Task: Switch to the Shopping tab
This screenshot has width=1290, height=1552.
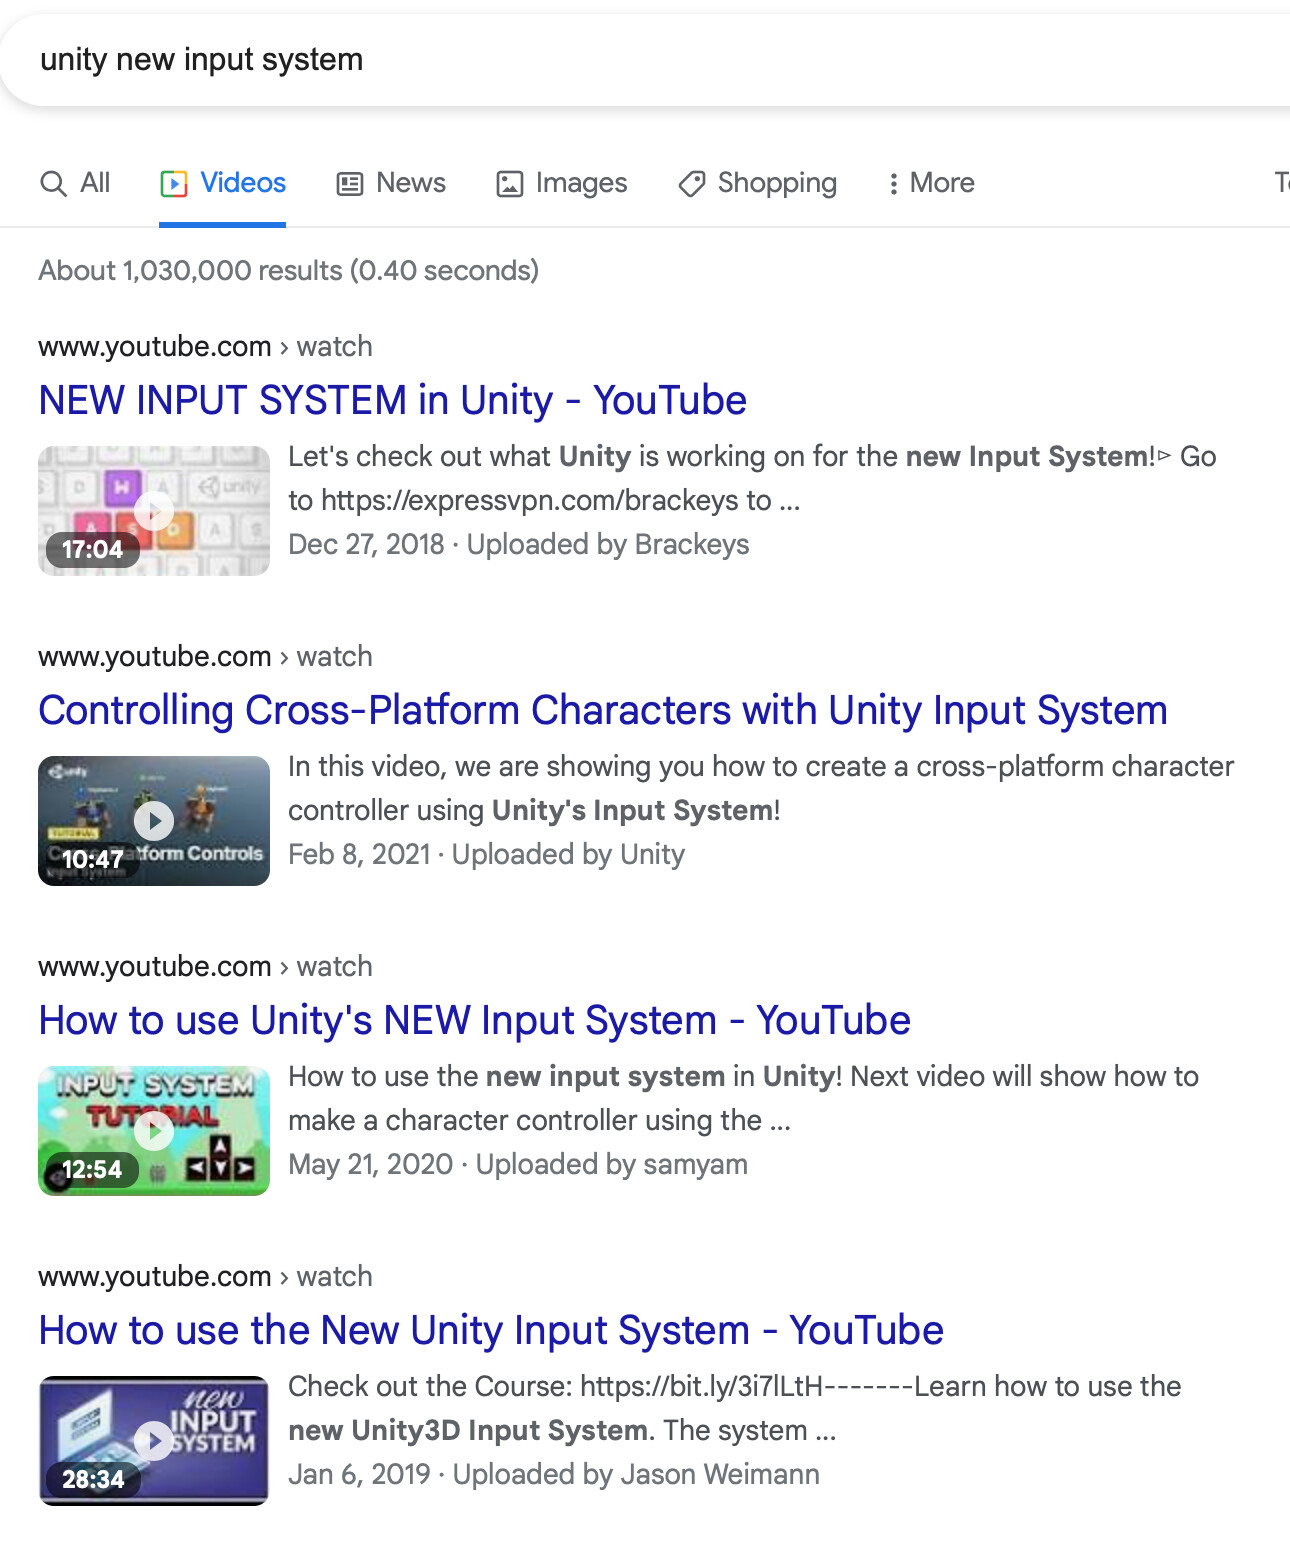Action: (757, 183)
